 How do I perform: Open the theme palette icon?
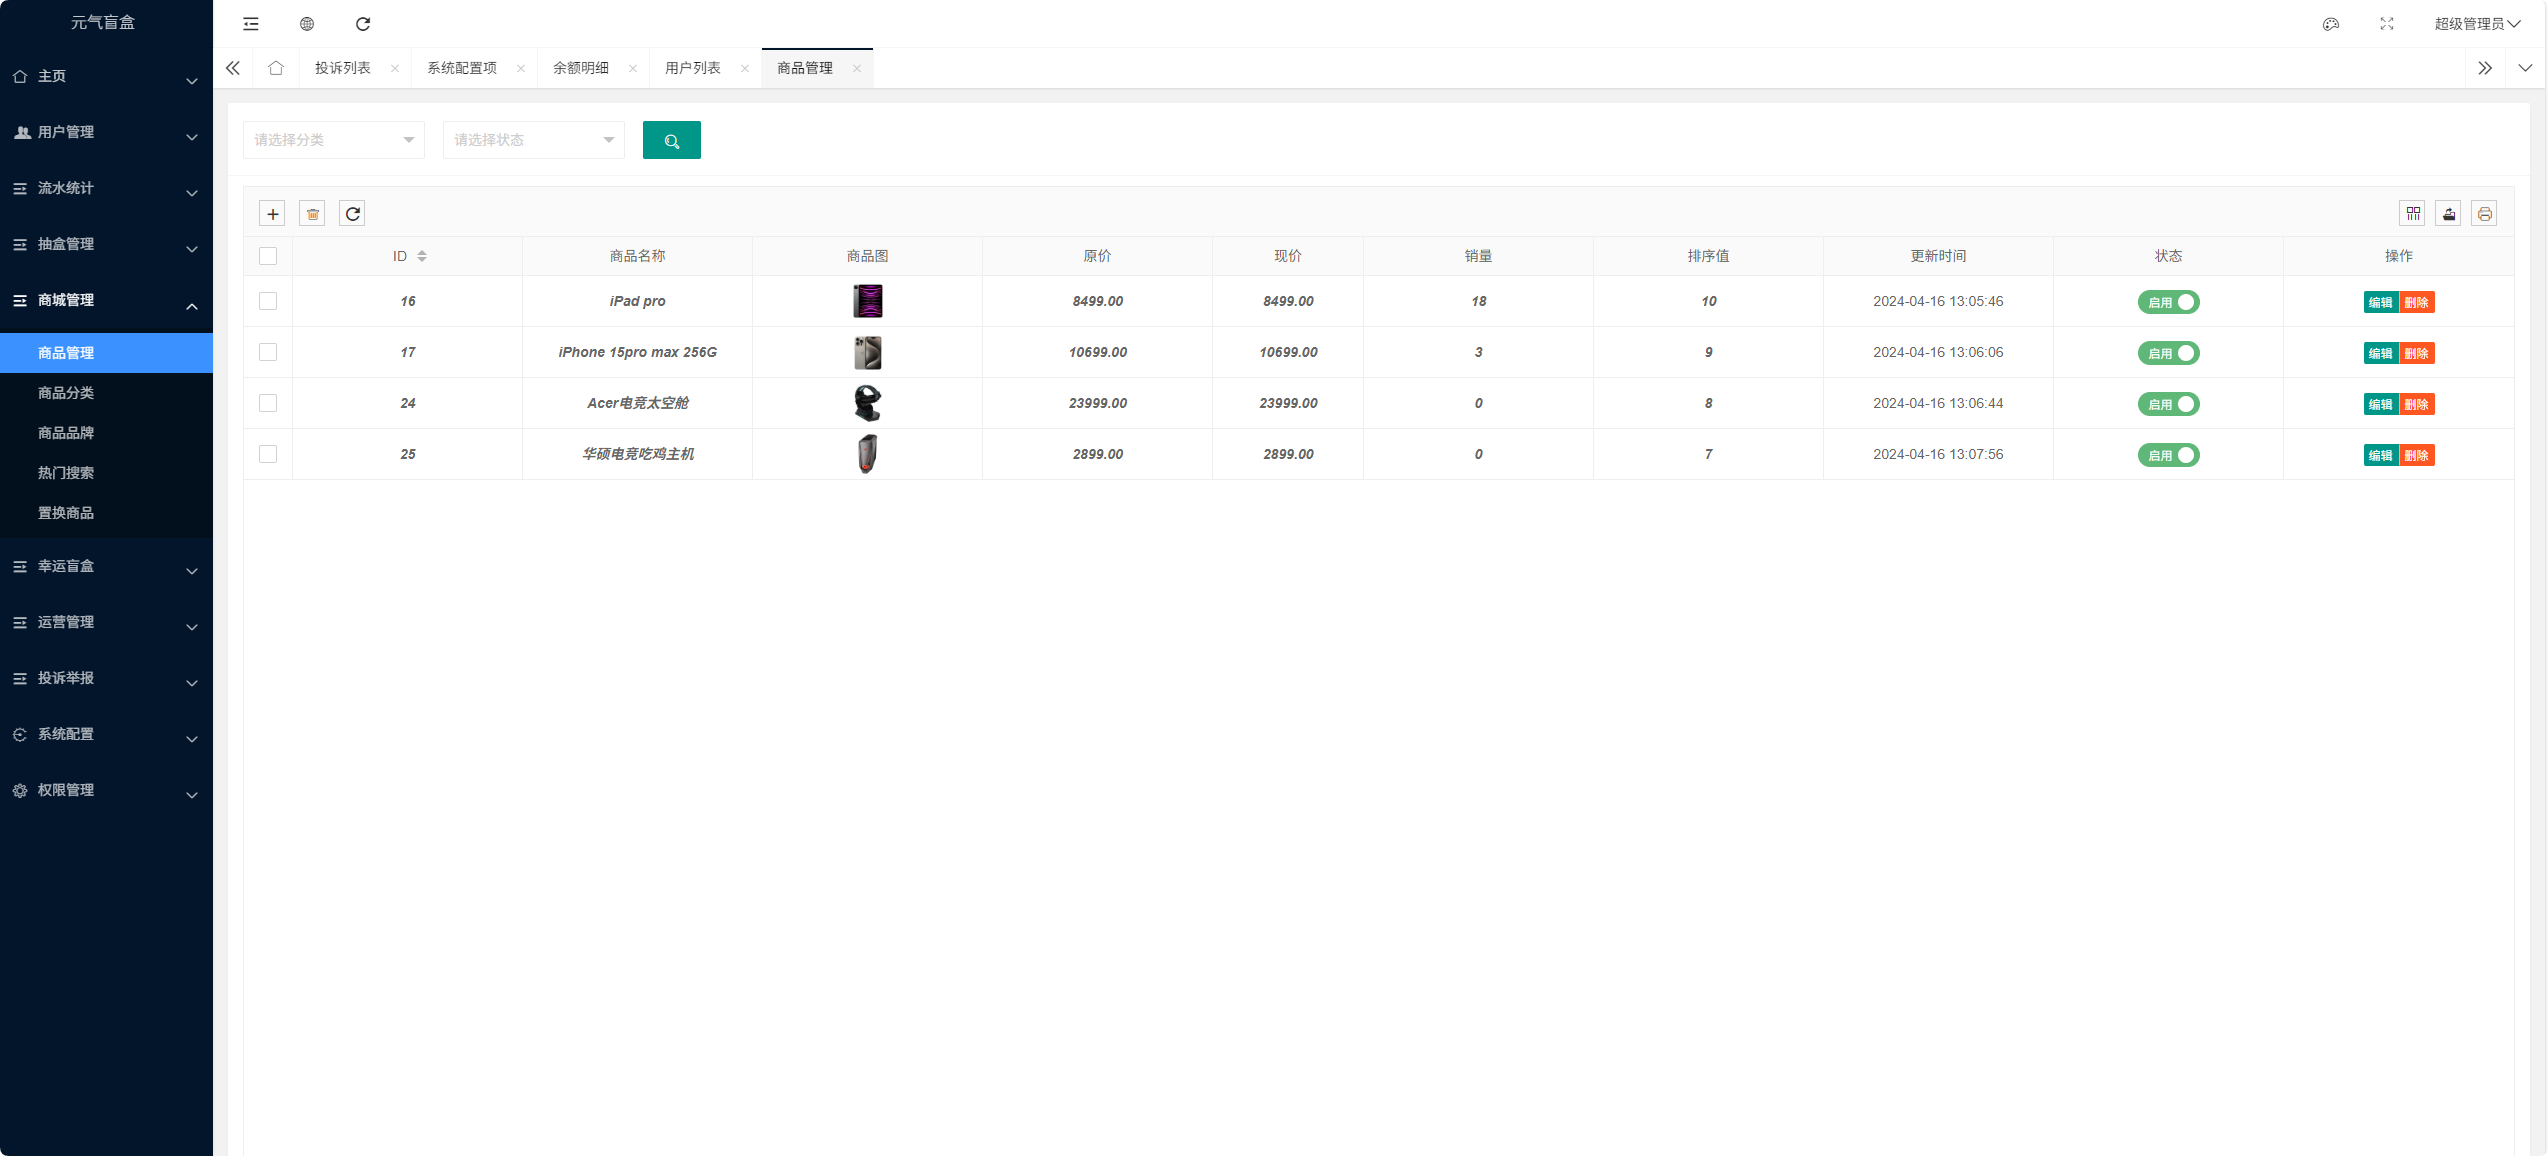click(2330, 24)
